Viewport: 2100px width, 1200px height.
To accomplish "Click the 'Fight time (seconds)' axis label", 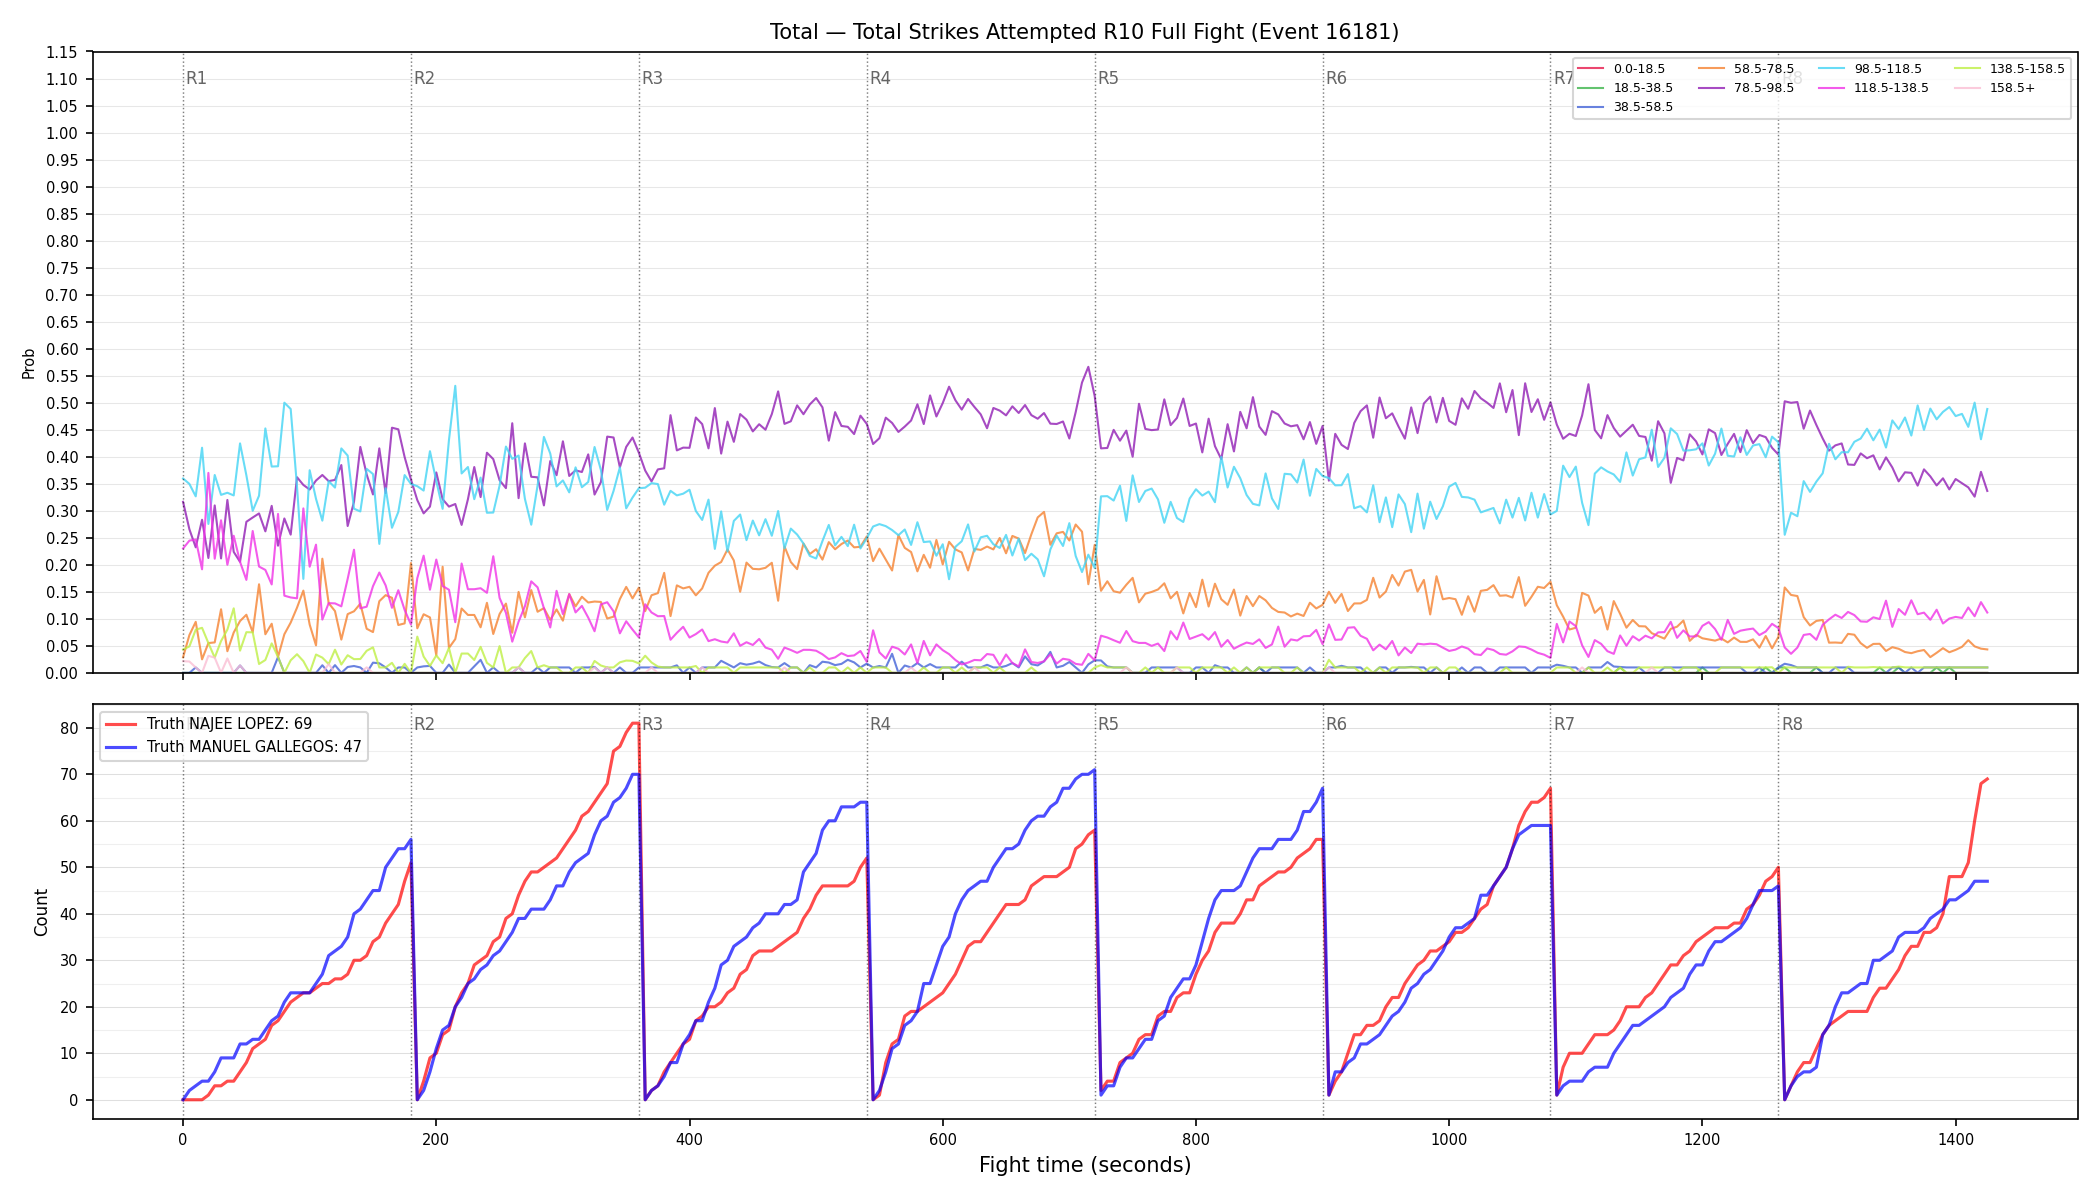I will pos(1085,1165).
